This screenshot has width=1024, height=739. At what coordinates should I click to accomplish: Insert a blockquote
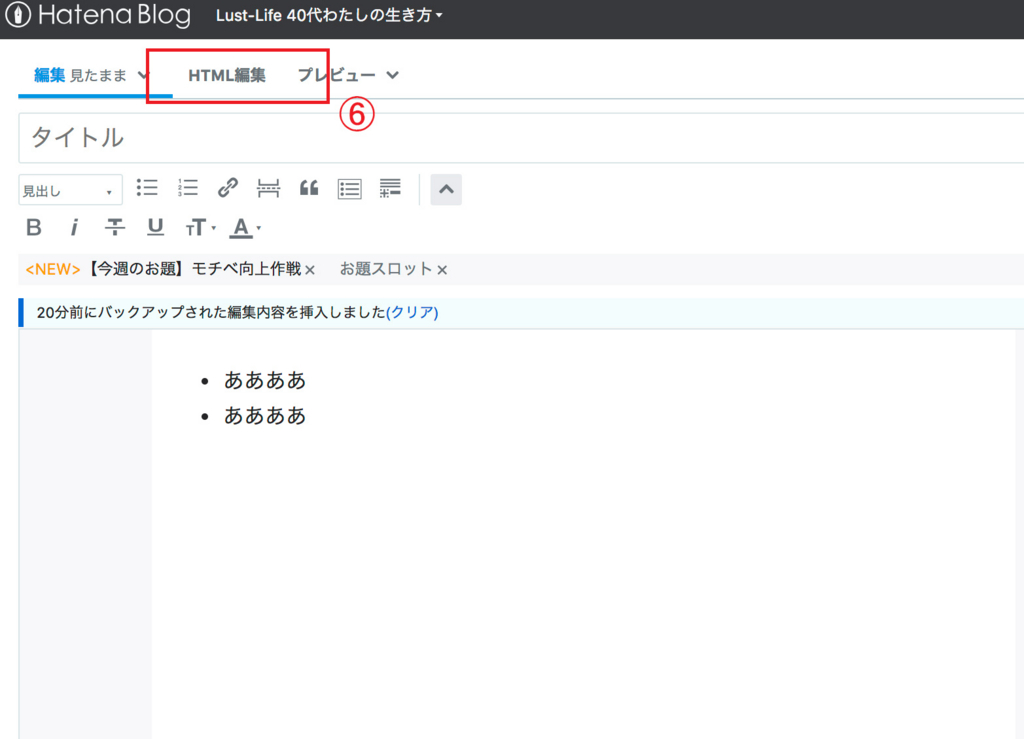[x=308, y=188]
